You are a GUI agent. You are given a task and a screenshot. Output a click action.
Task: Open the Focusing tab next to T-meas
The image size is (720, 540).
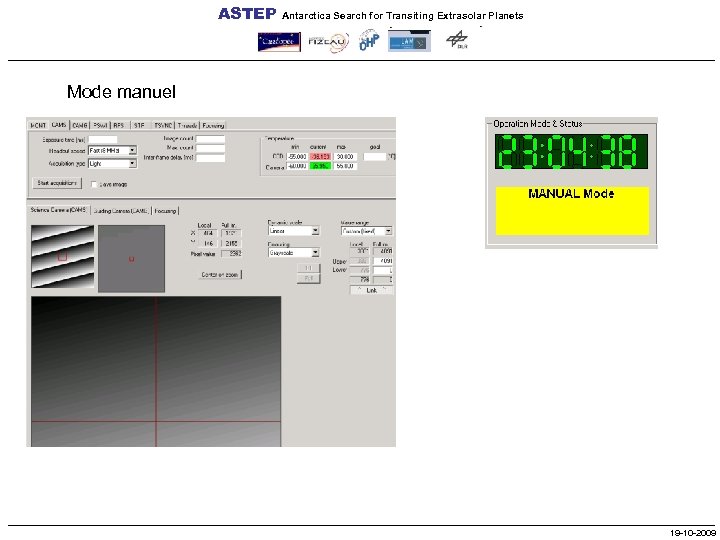213,125
